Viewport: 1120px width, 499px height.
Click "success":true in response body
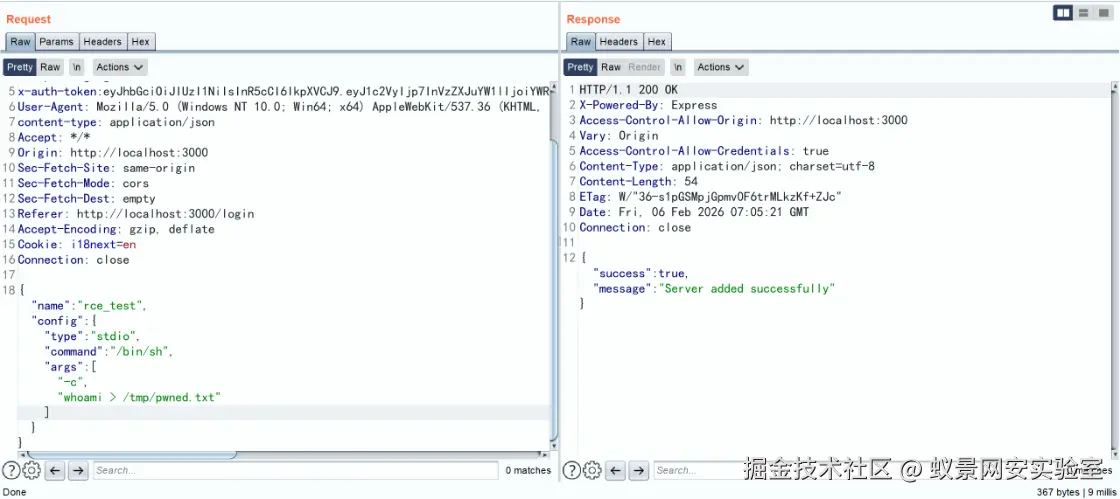point(640,273)
